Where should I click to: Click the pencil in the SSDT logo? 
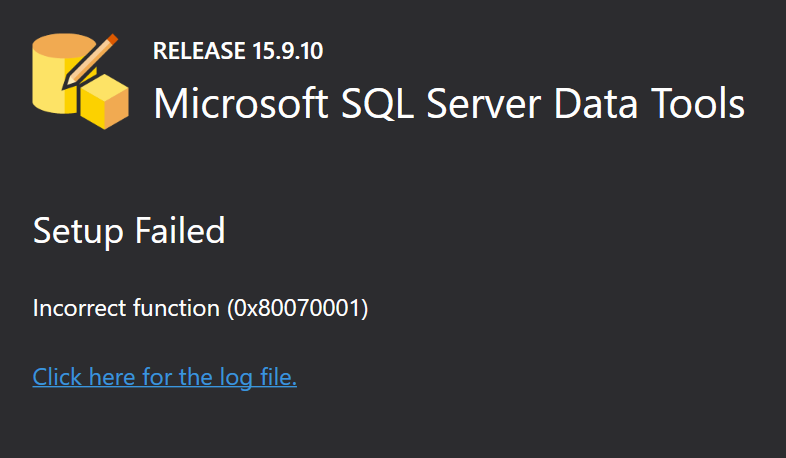click(x=90, y=62)
